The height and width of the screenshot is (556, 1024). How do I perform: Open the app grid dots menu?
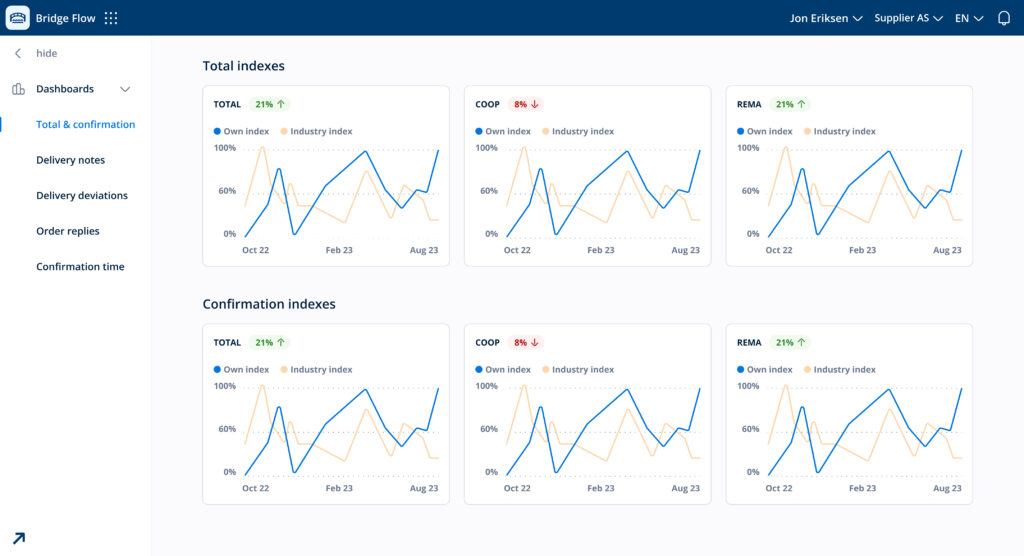click(x=111, y=18)
